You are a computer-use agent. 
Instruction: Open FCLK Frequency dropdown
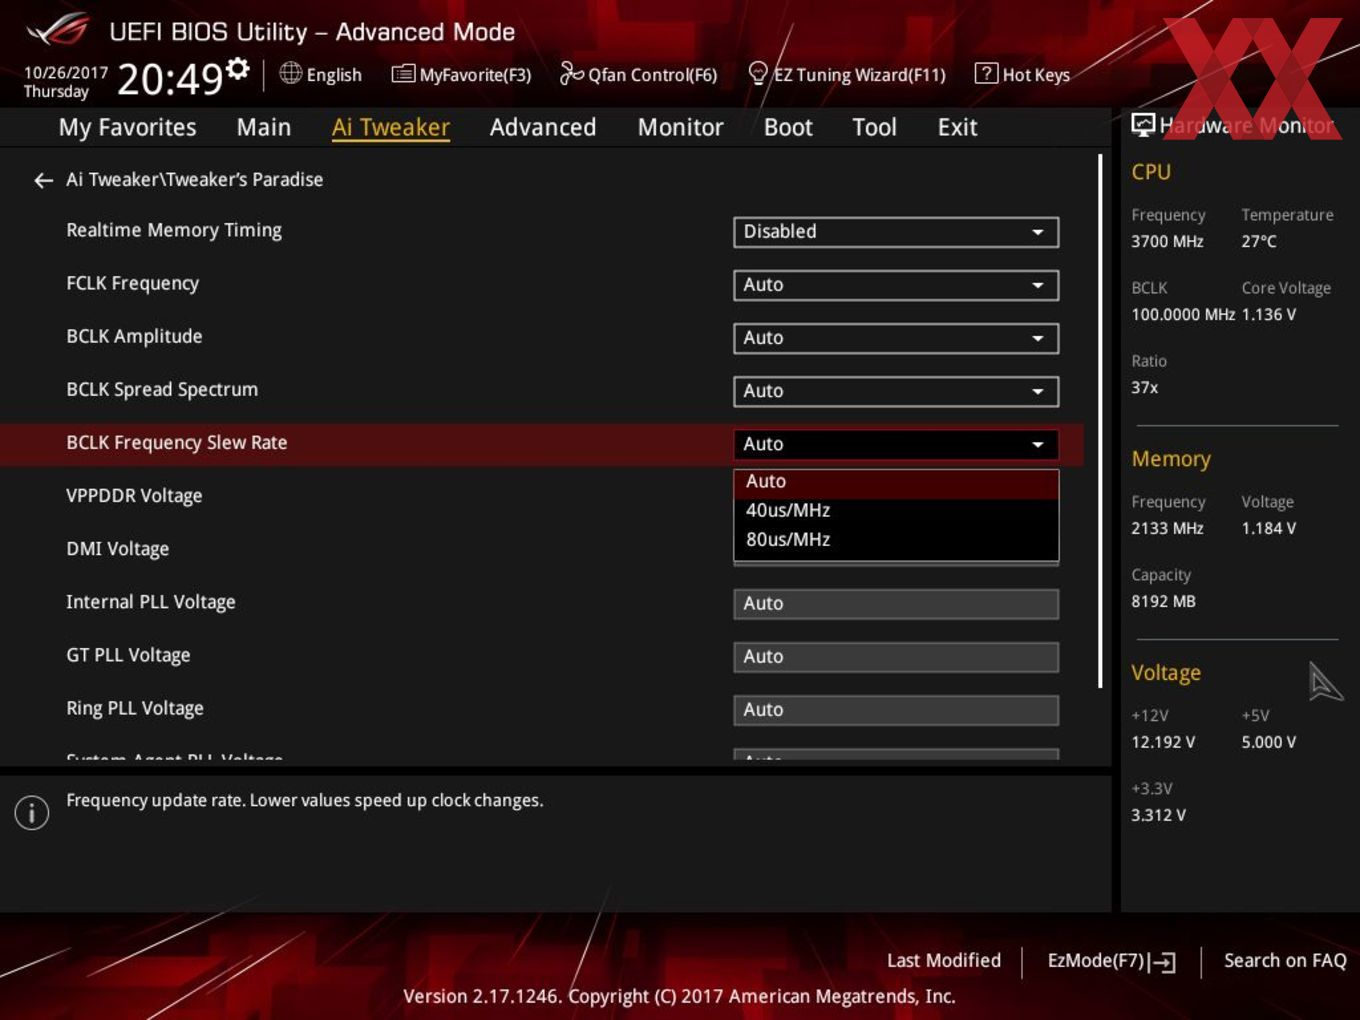point(896,285)
